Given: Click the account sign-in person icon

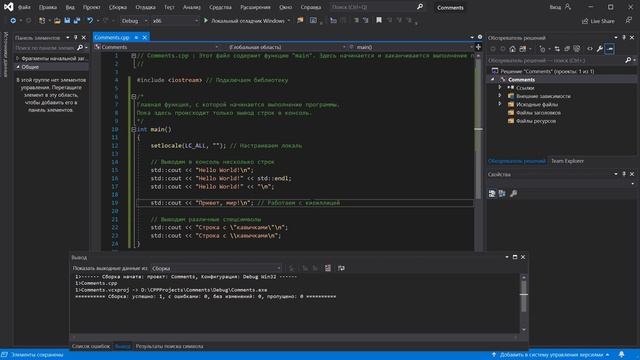Looking at the screenshot, I should coord(568,7).
